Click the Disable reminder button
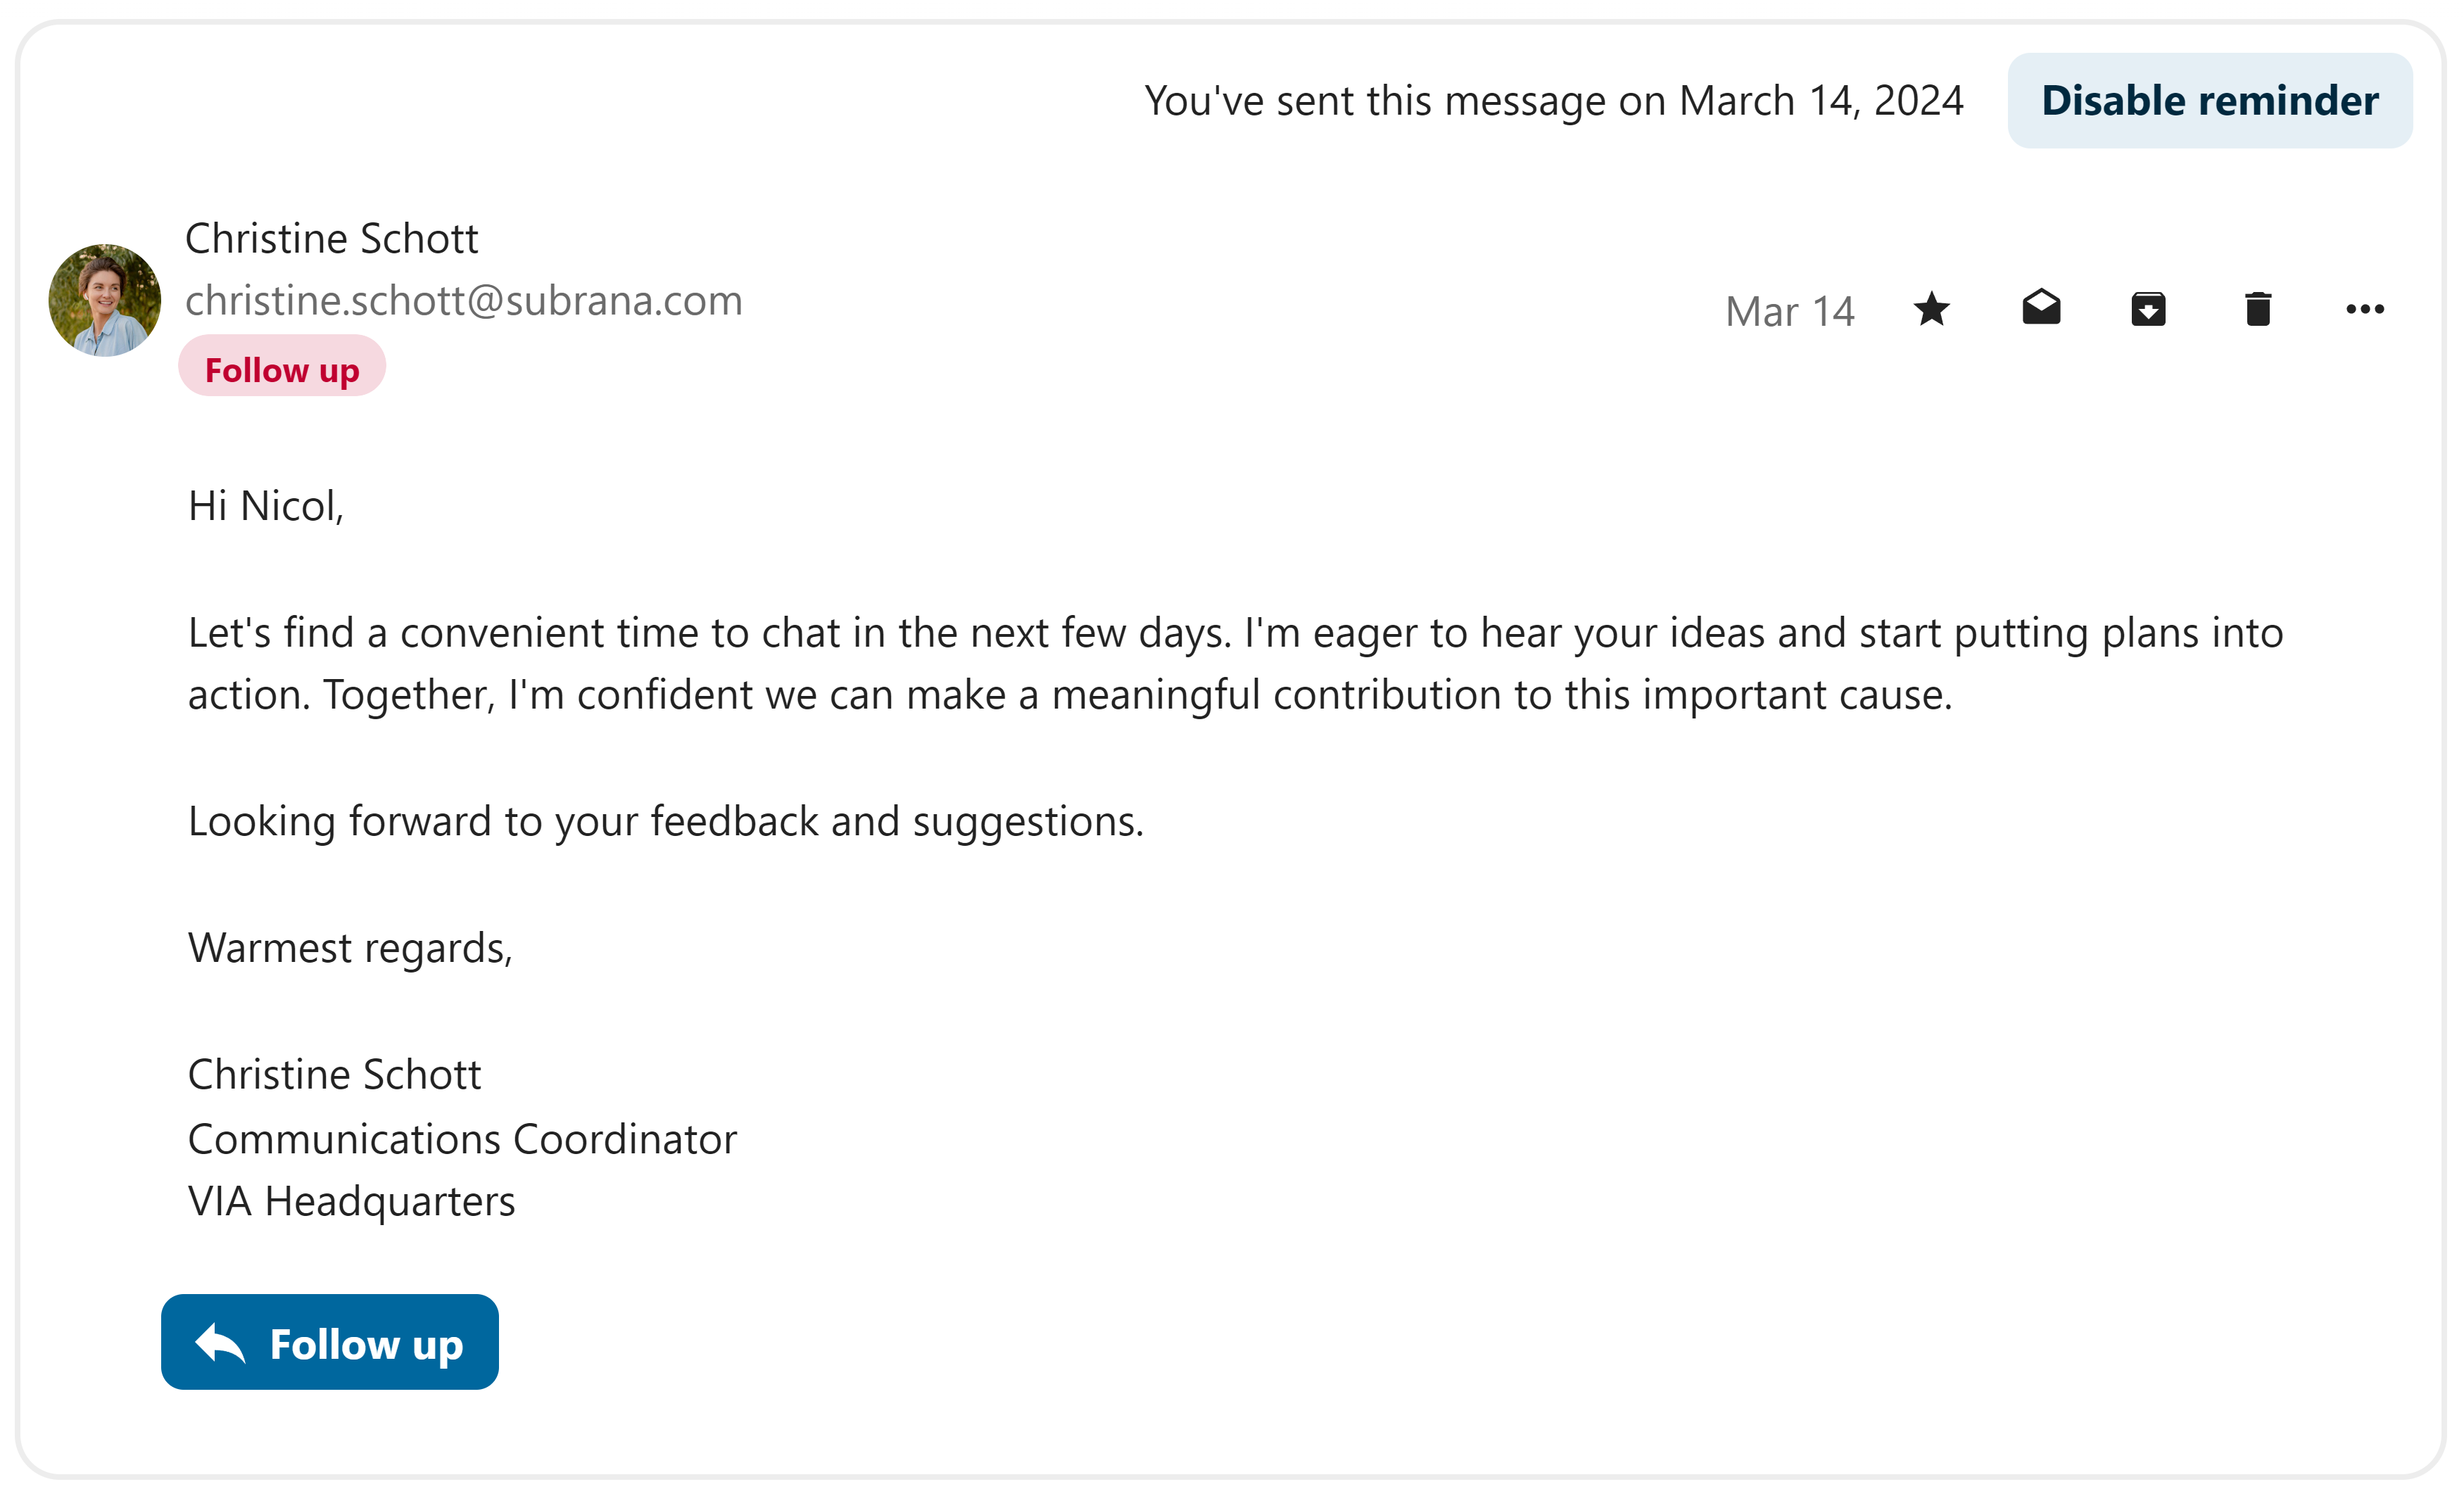 coord(2210,101)
